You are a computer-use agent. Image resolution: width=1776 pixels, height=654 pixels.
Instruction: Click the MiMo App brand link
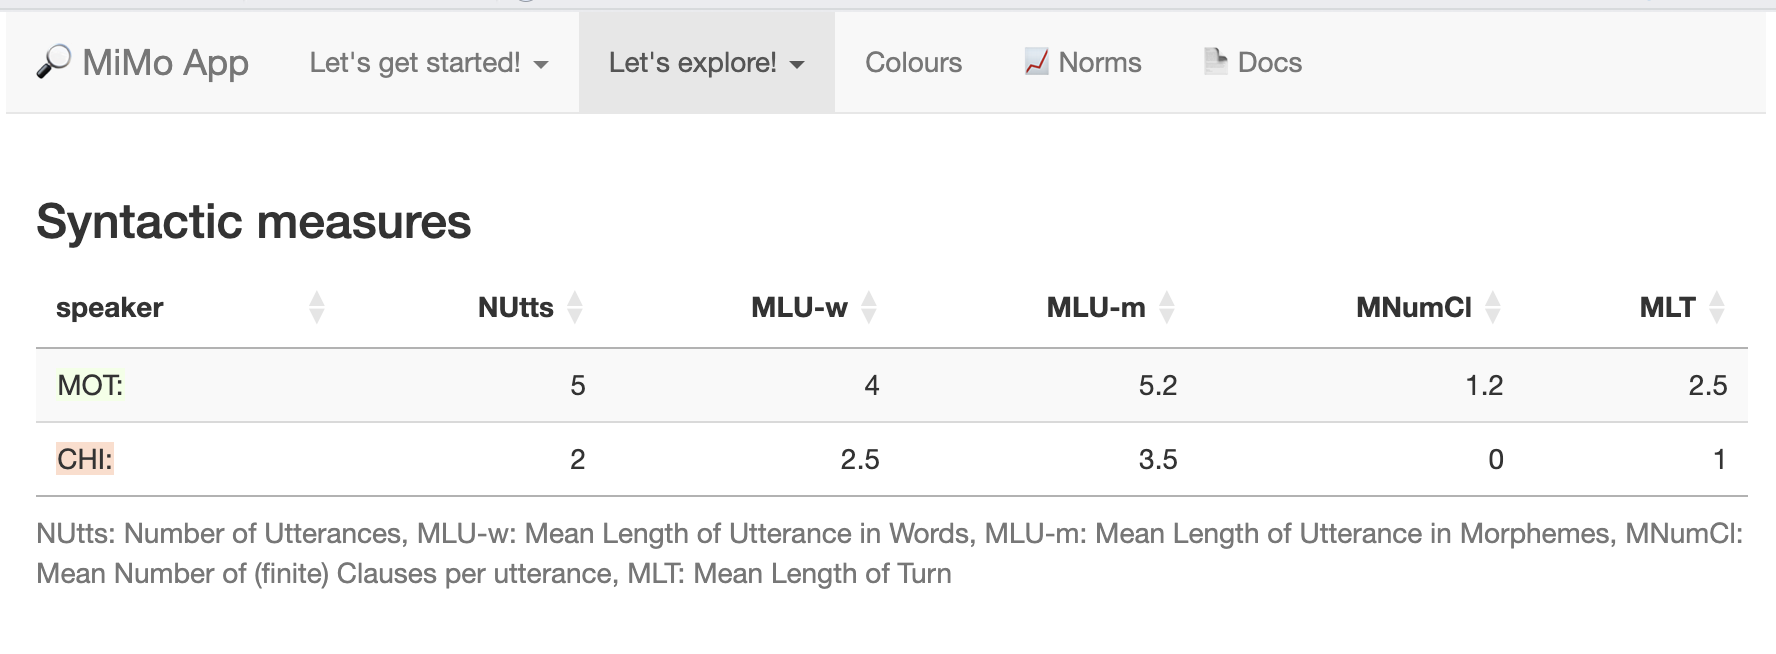coord(165,63)
